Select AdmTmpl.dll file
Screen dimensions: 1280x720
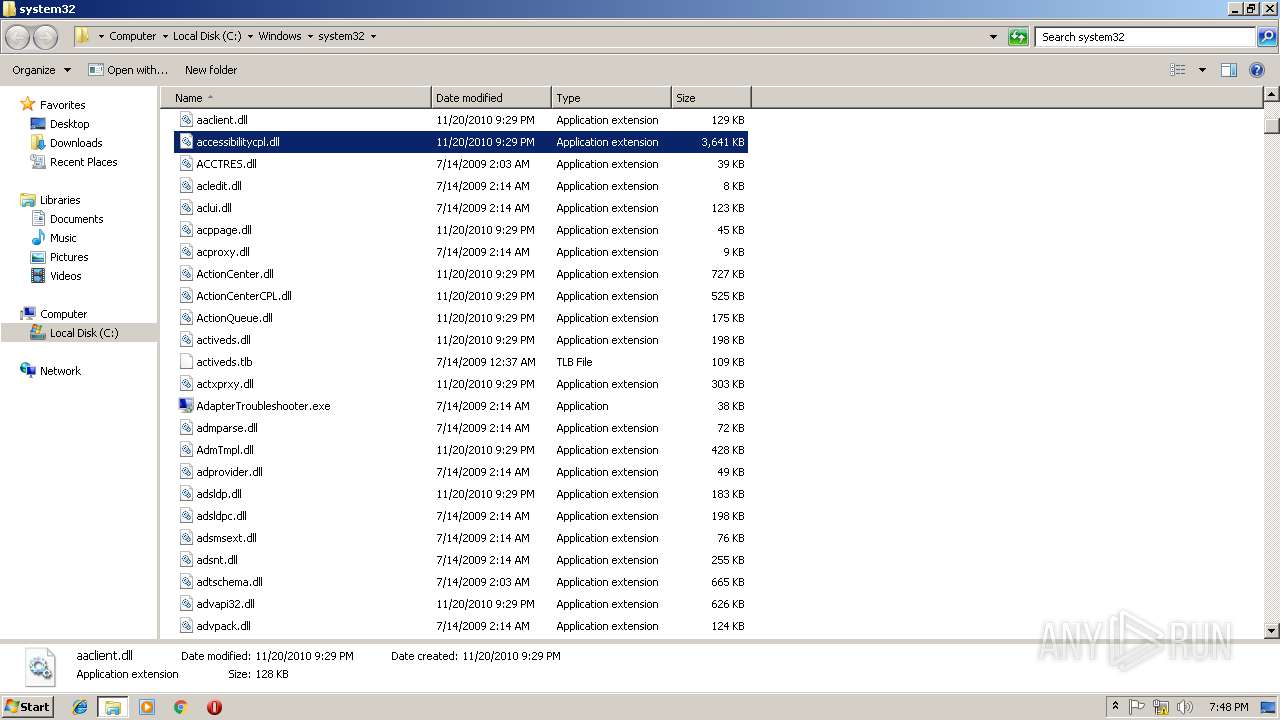pyautogui.click(x=461, y=450)
